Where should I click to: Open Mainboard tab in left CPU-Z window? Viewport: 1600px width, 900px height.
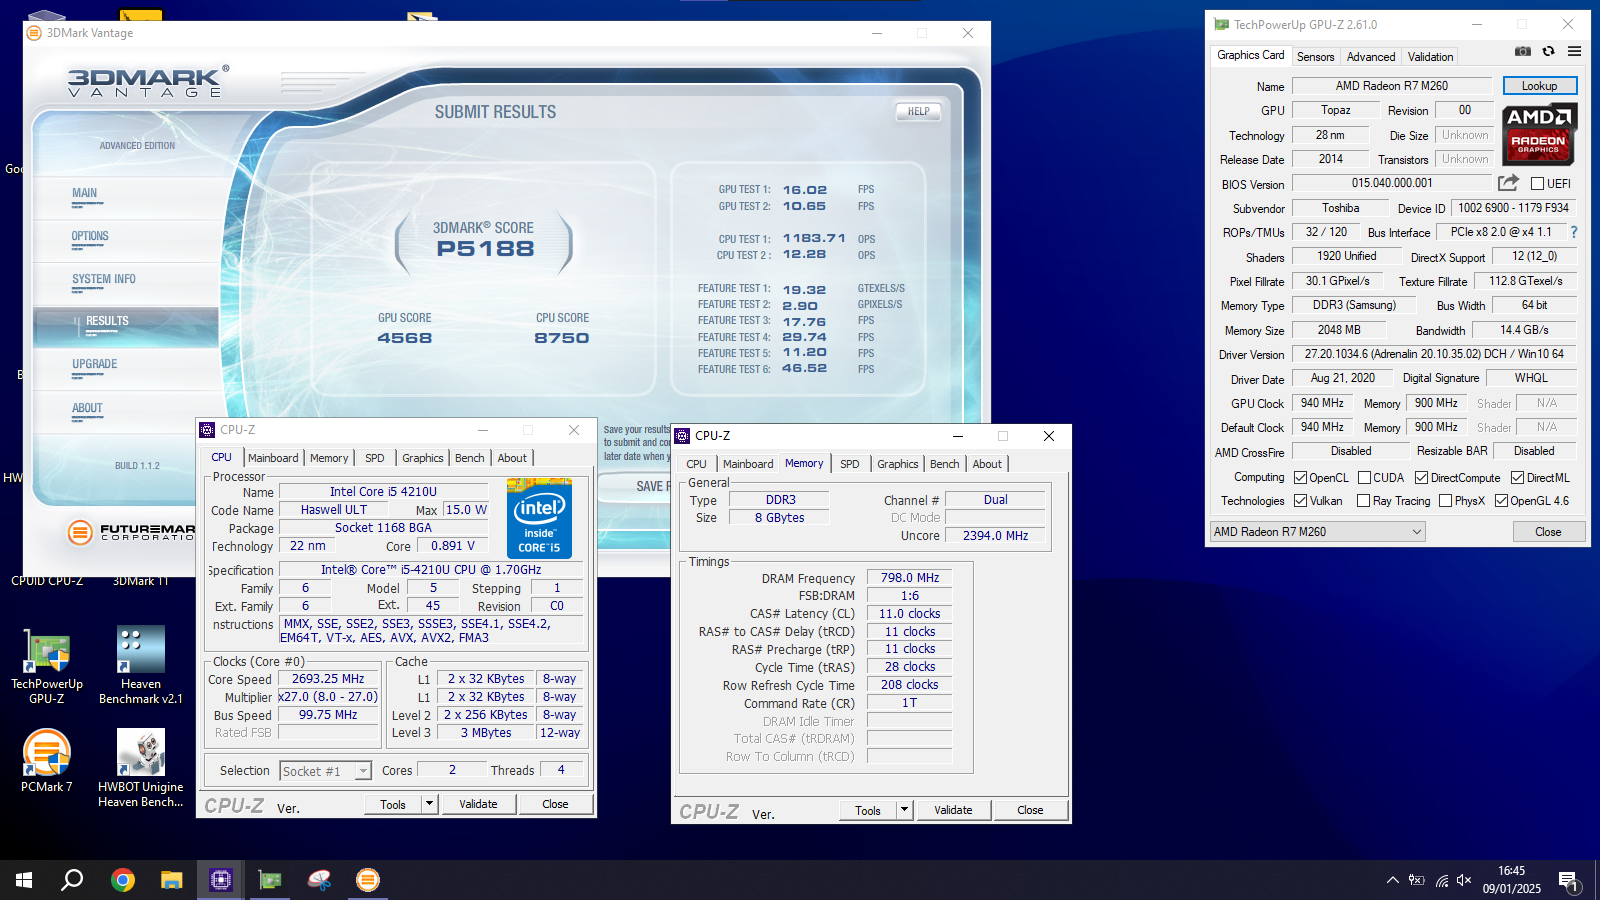[273, 458]
